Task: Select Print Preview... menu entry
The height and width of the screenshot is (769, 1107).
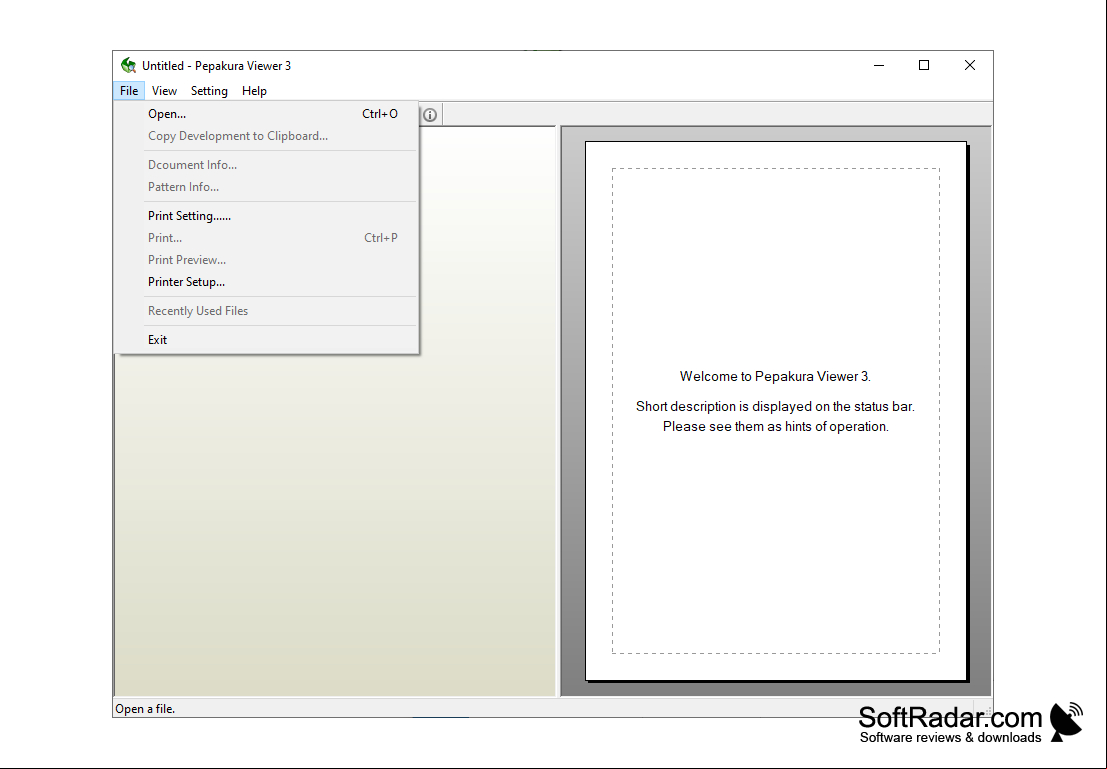Action: (267, 259)
